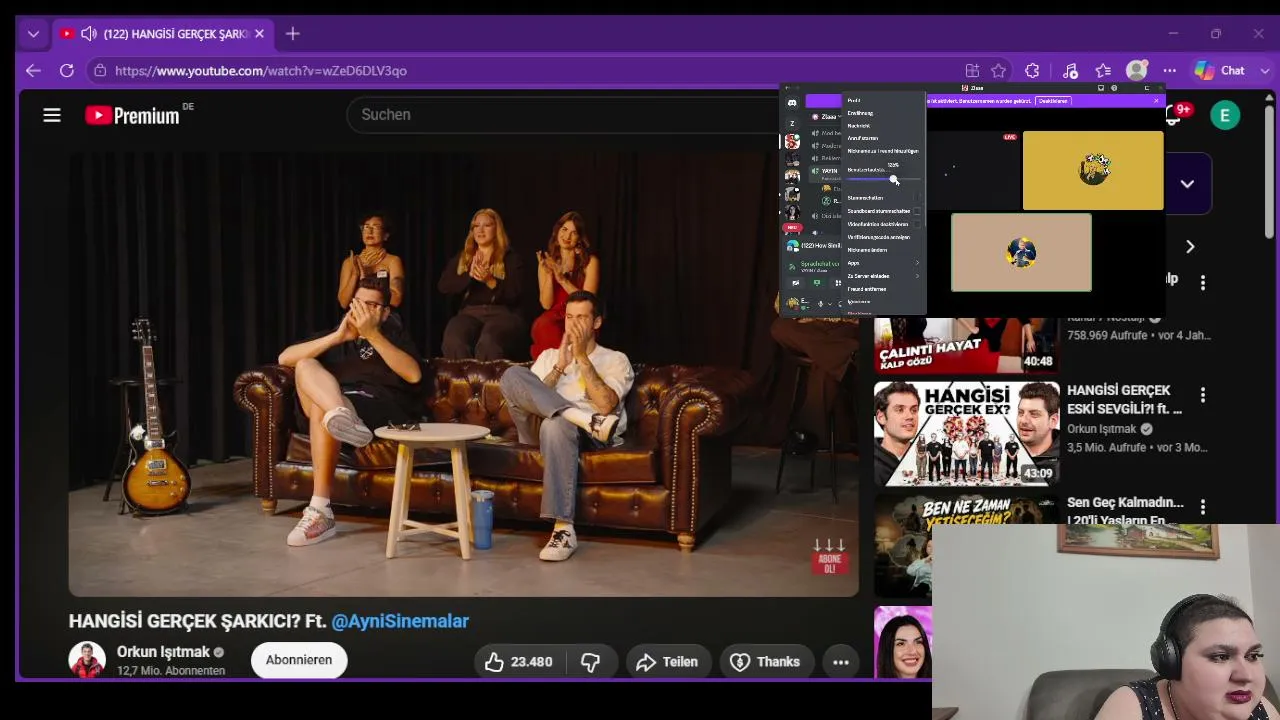1280x720 pixels.
Task: Open options for HANGİSİ GERÇEK ESKİ SEVGİLİ video
Action: [1203, 395]
